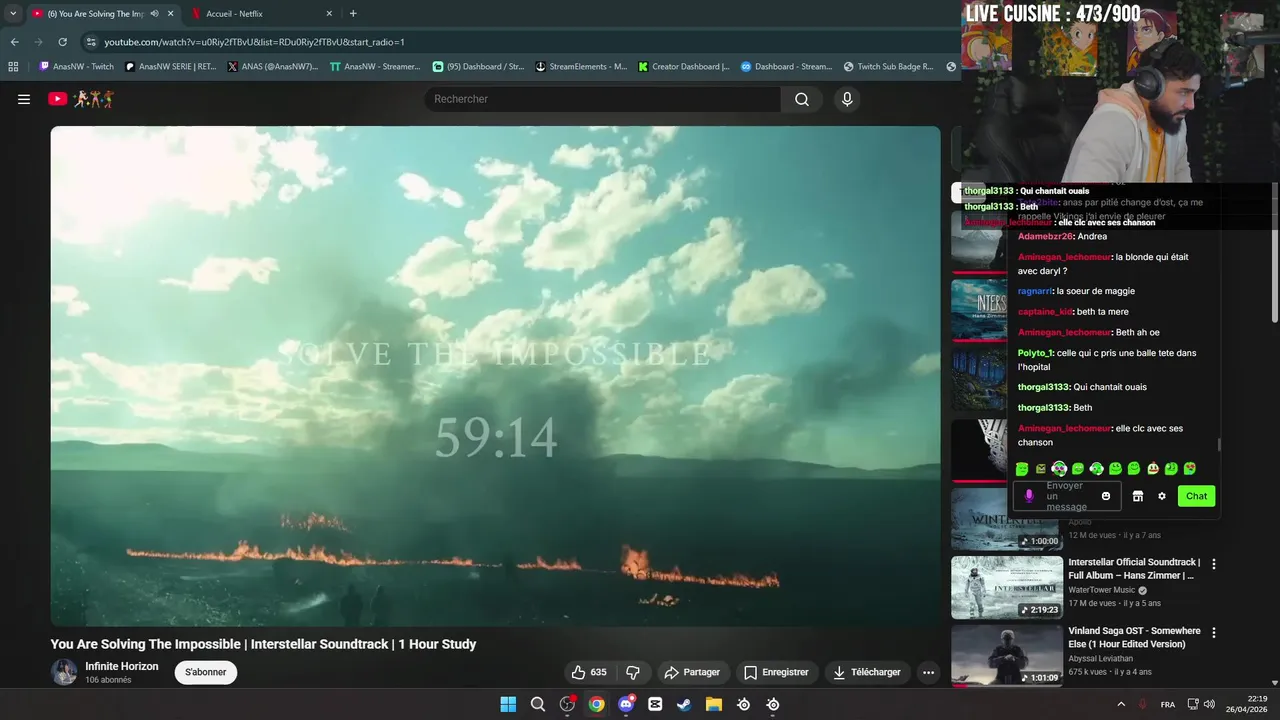Show hidden system tray icons
The image size is (1280, 720).
click(1121, 704)
